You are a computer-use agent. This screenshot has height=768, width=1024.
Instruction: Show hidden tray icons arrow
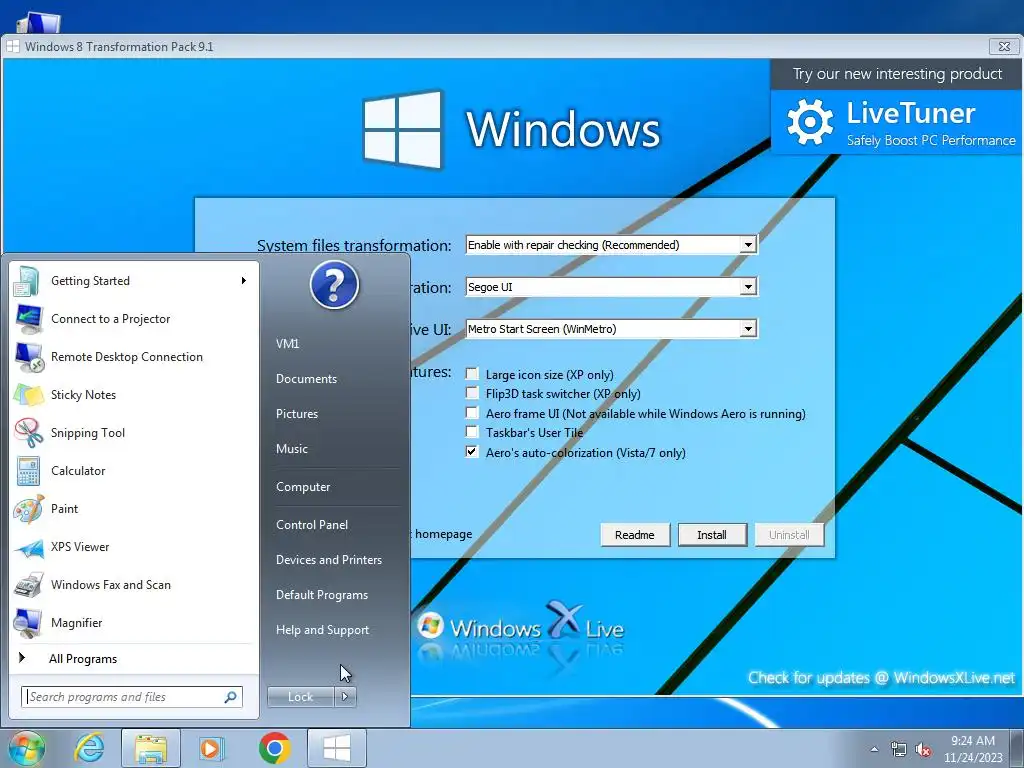874,750
